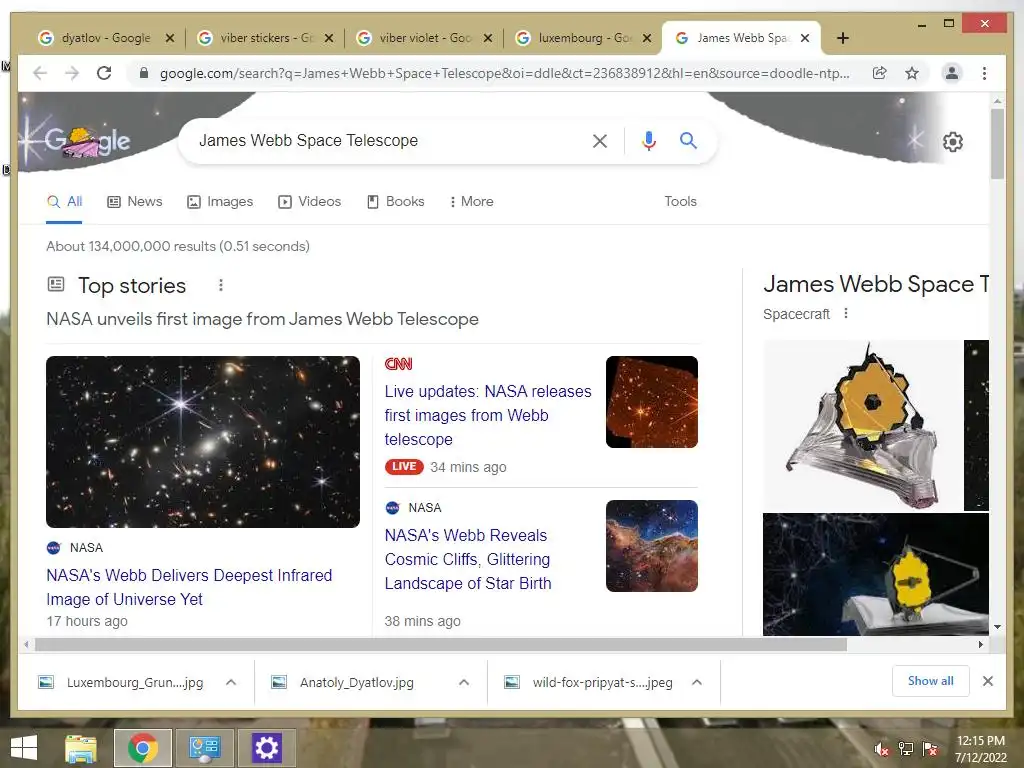Click the browser forward arrow
This screenshot has width=1024, height=768.
pos(72,73)
